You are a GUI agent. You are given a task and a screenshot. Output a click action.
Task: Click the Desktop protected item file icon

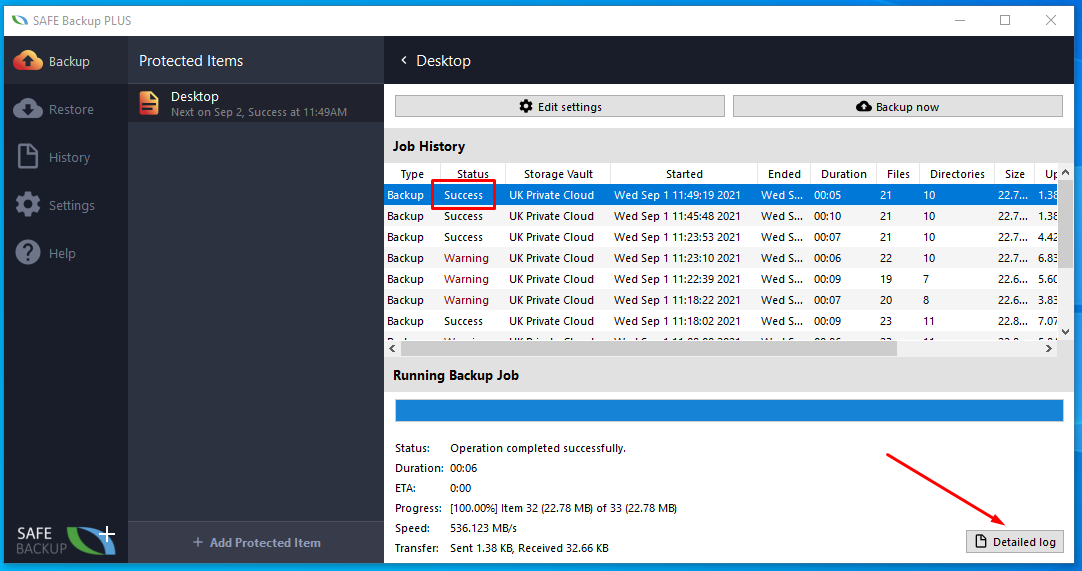tap(149, 104)
